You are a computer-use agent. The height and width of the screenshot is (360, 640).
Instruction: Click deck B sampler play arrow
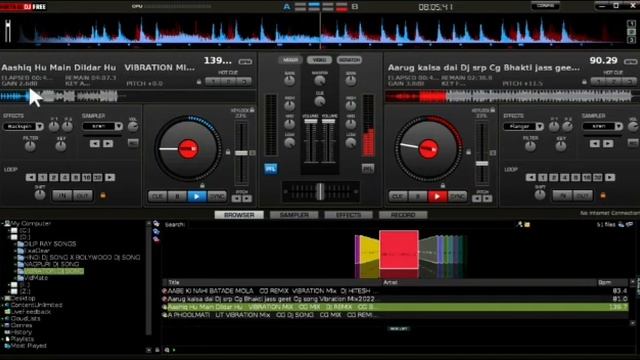(x=608, y=143)
